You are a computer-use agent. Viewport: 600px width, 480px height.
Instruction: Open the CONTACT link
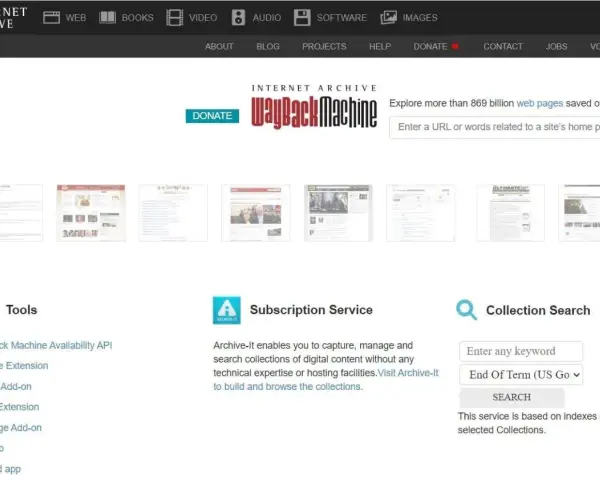503,47
